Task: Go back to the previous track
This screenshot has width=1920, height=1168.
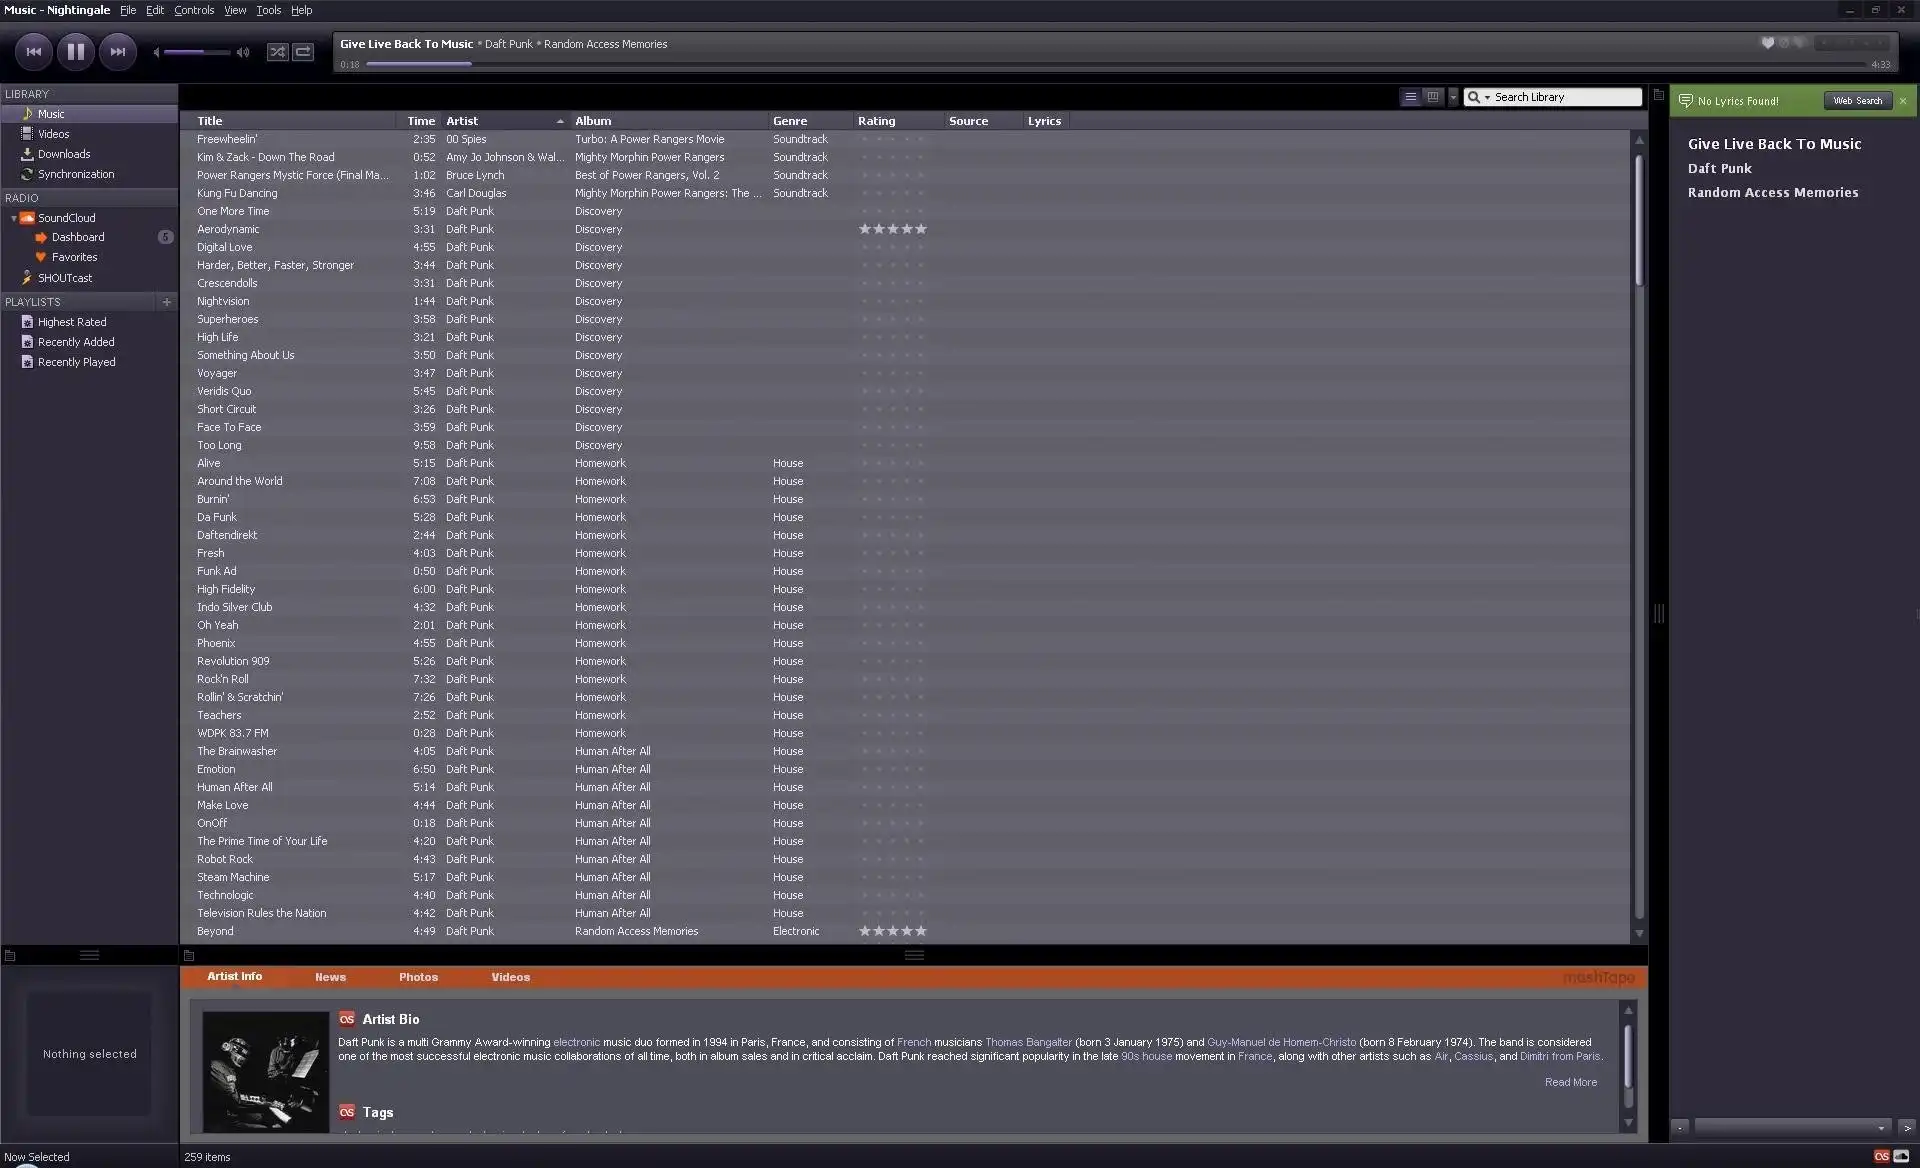Action: point(33,52)
